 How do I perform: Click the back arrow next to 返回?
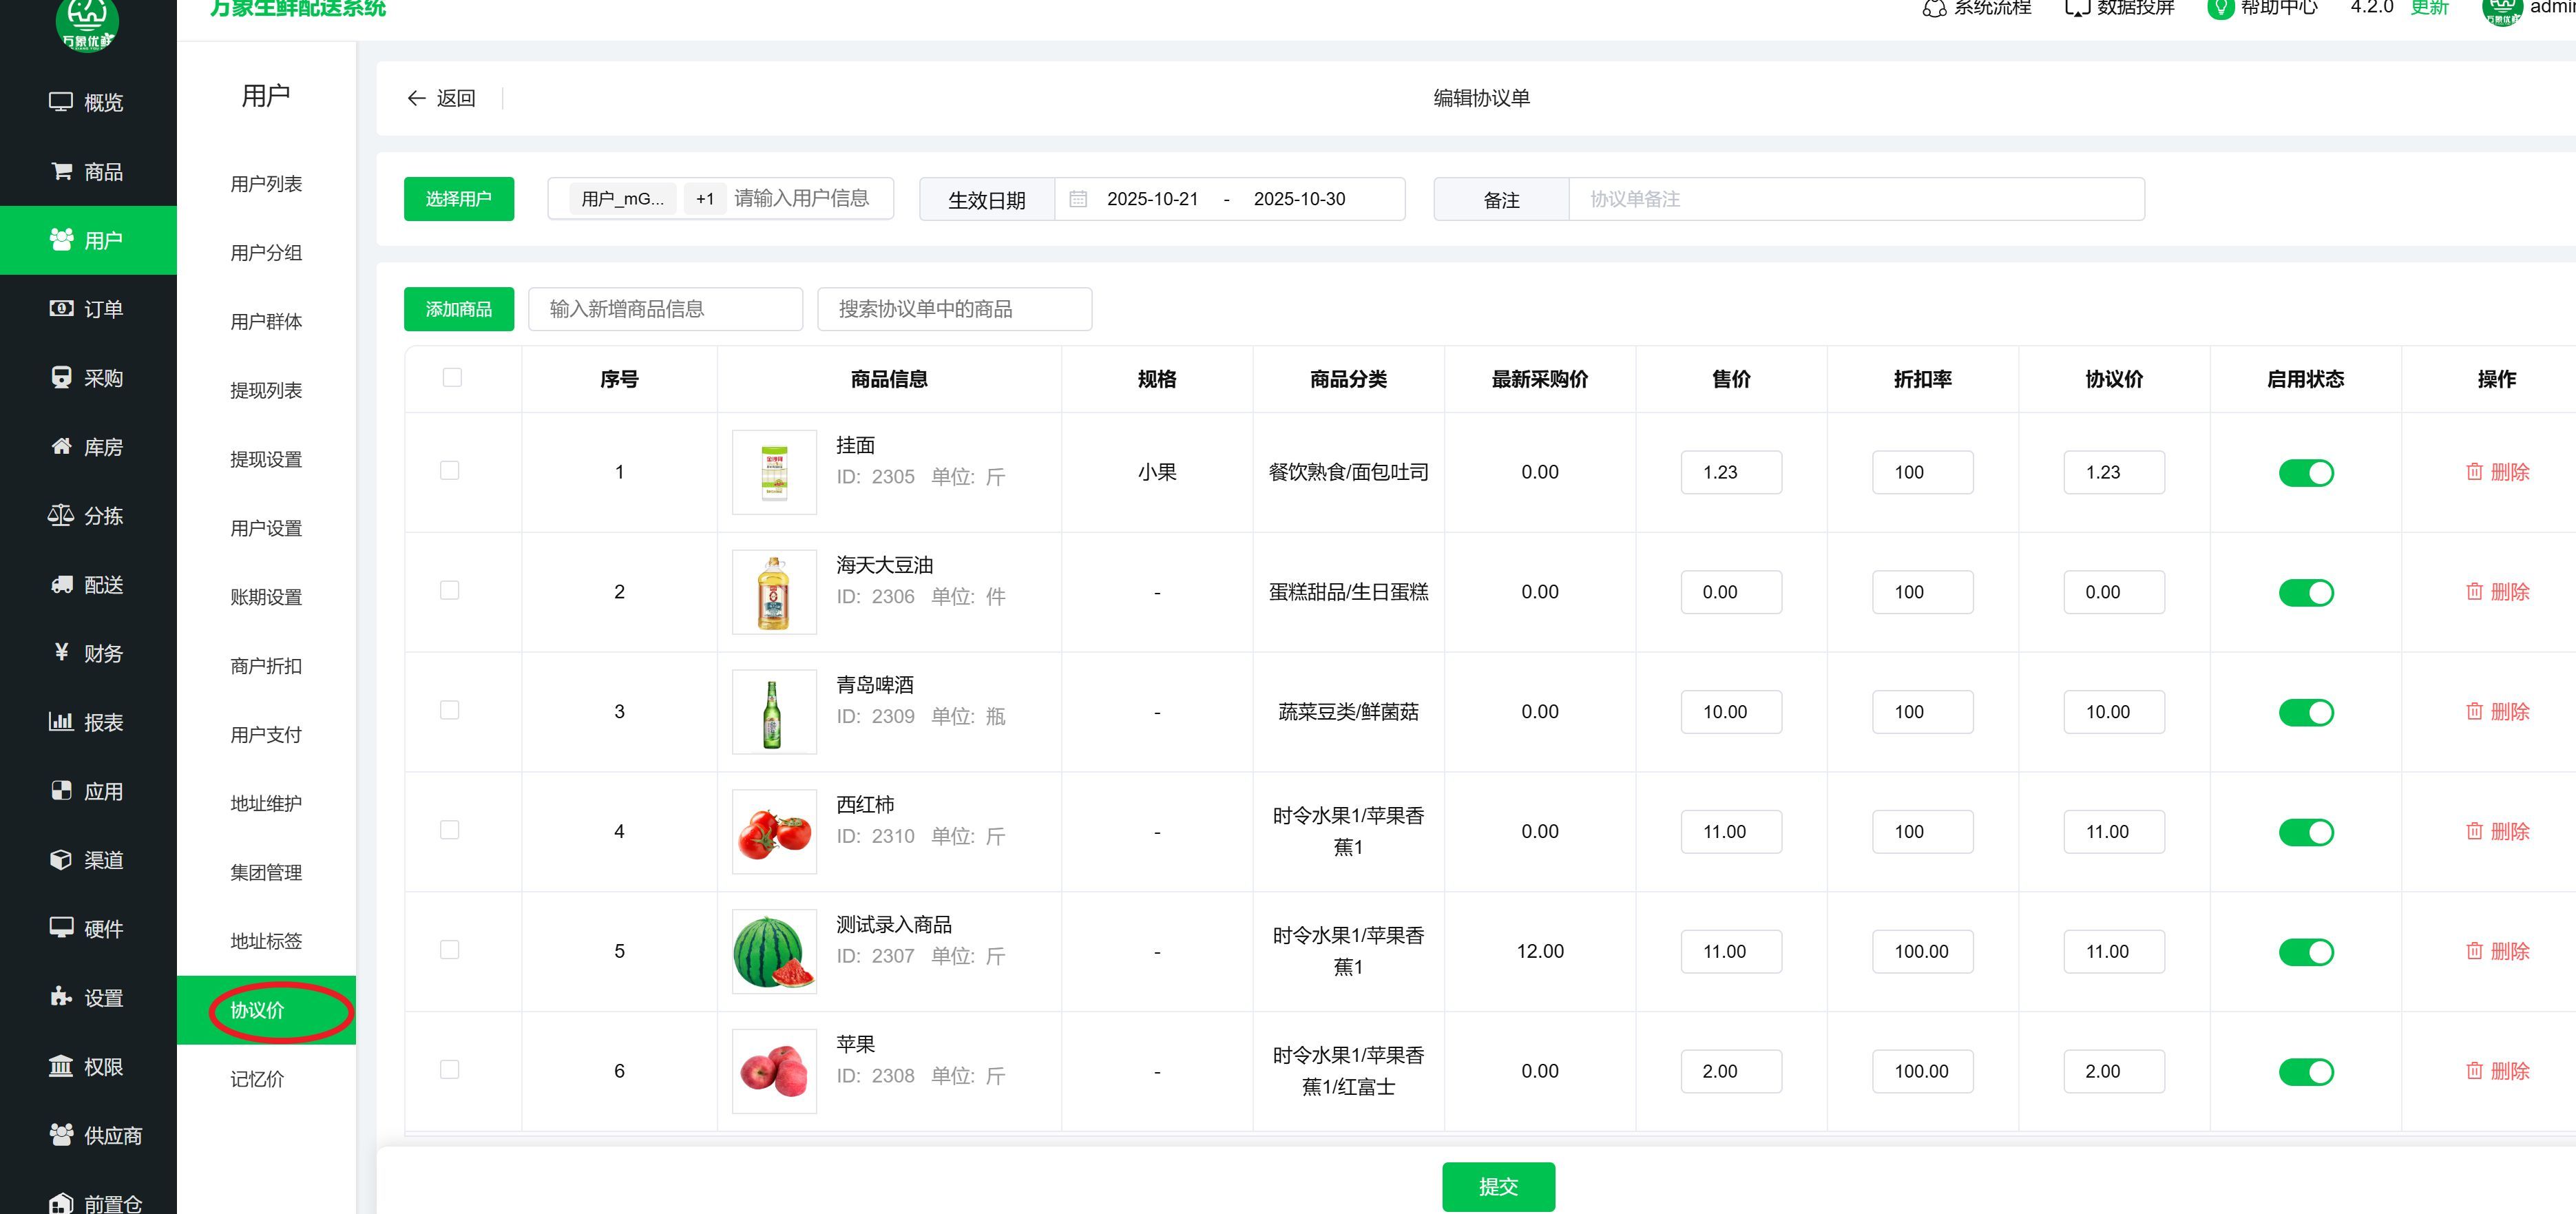click(417, 98)
